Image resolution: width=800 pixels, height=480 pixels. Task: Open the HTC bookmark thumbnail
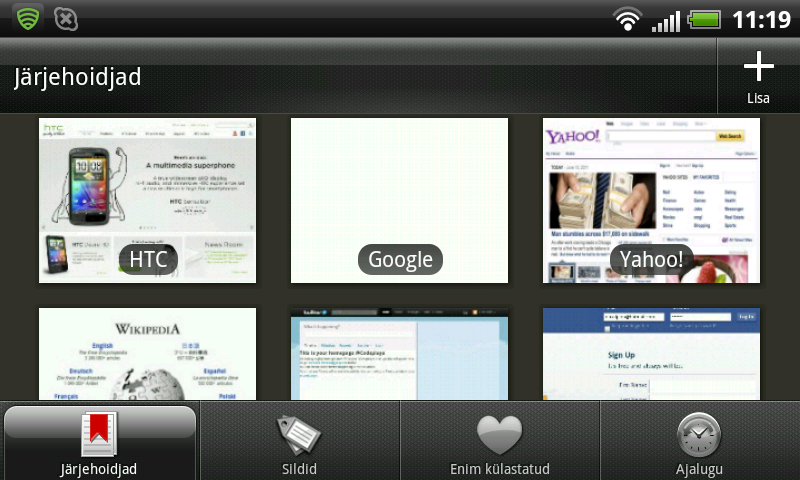147,200
